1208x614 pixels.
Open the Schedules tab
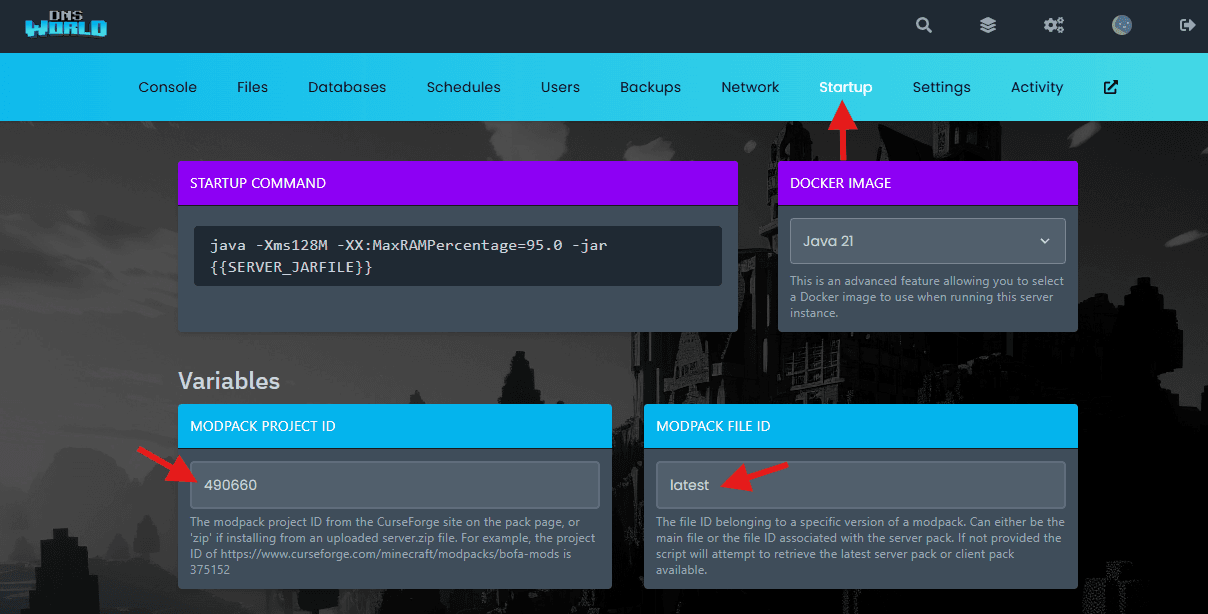tap(463, 87)
